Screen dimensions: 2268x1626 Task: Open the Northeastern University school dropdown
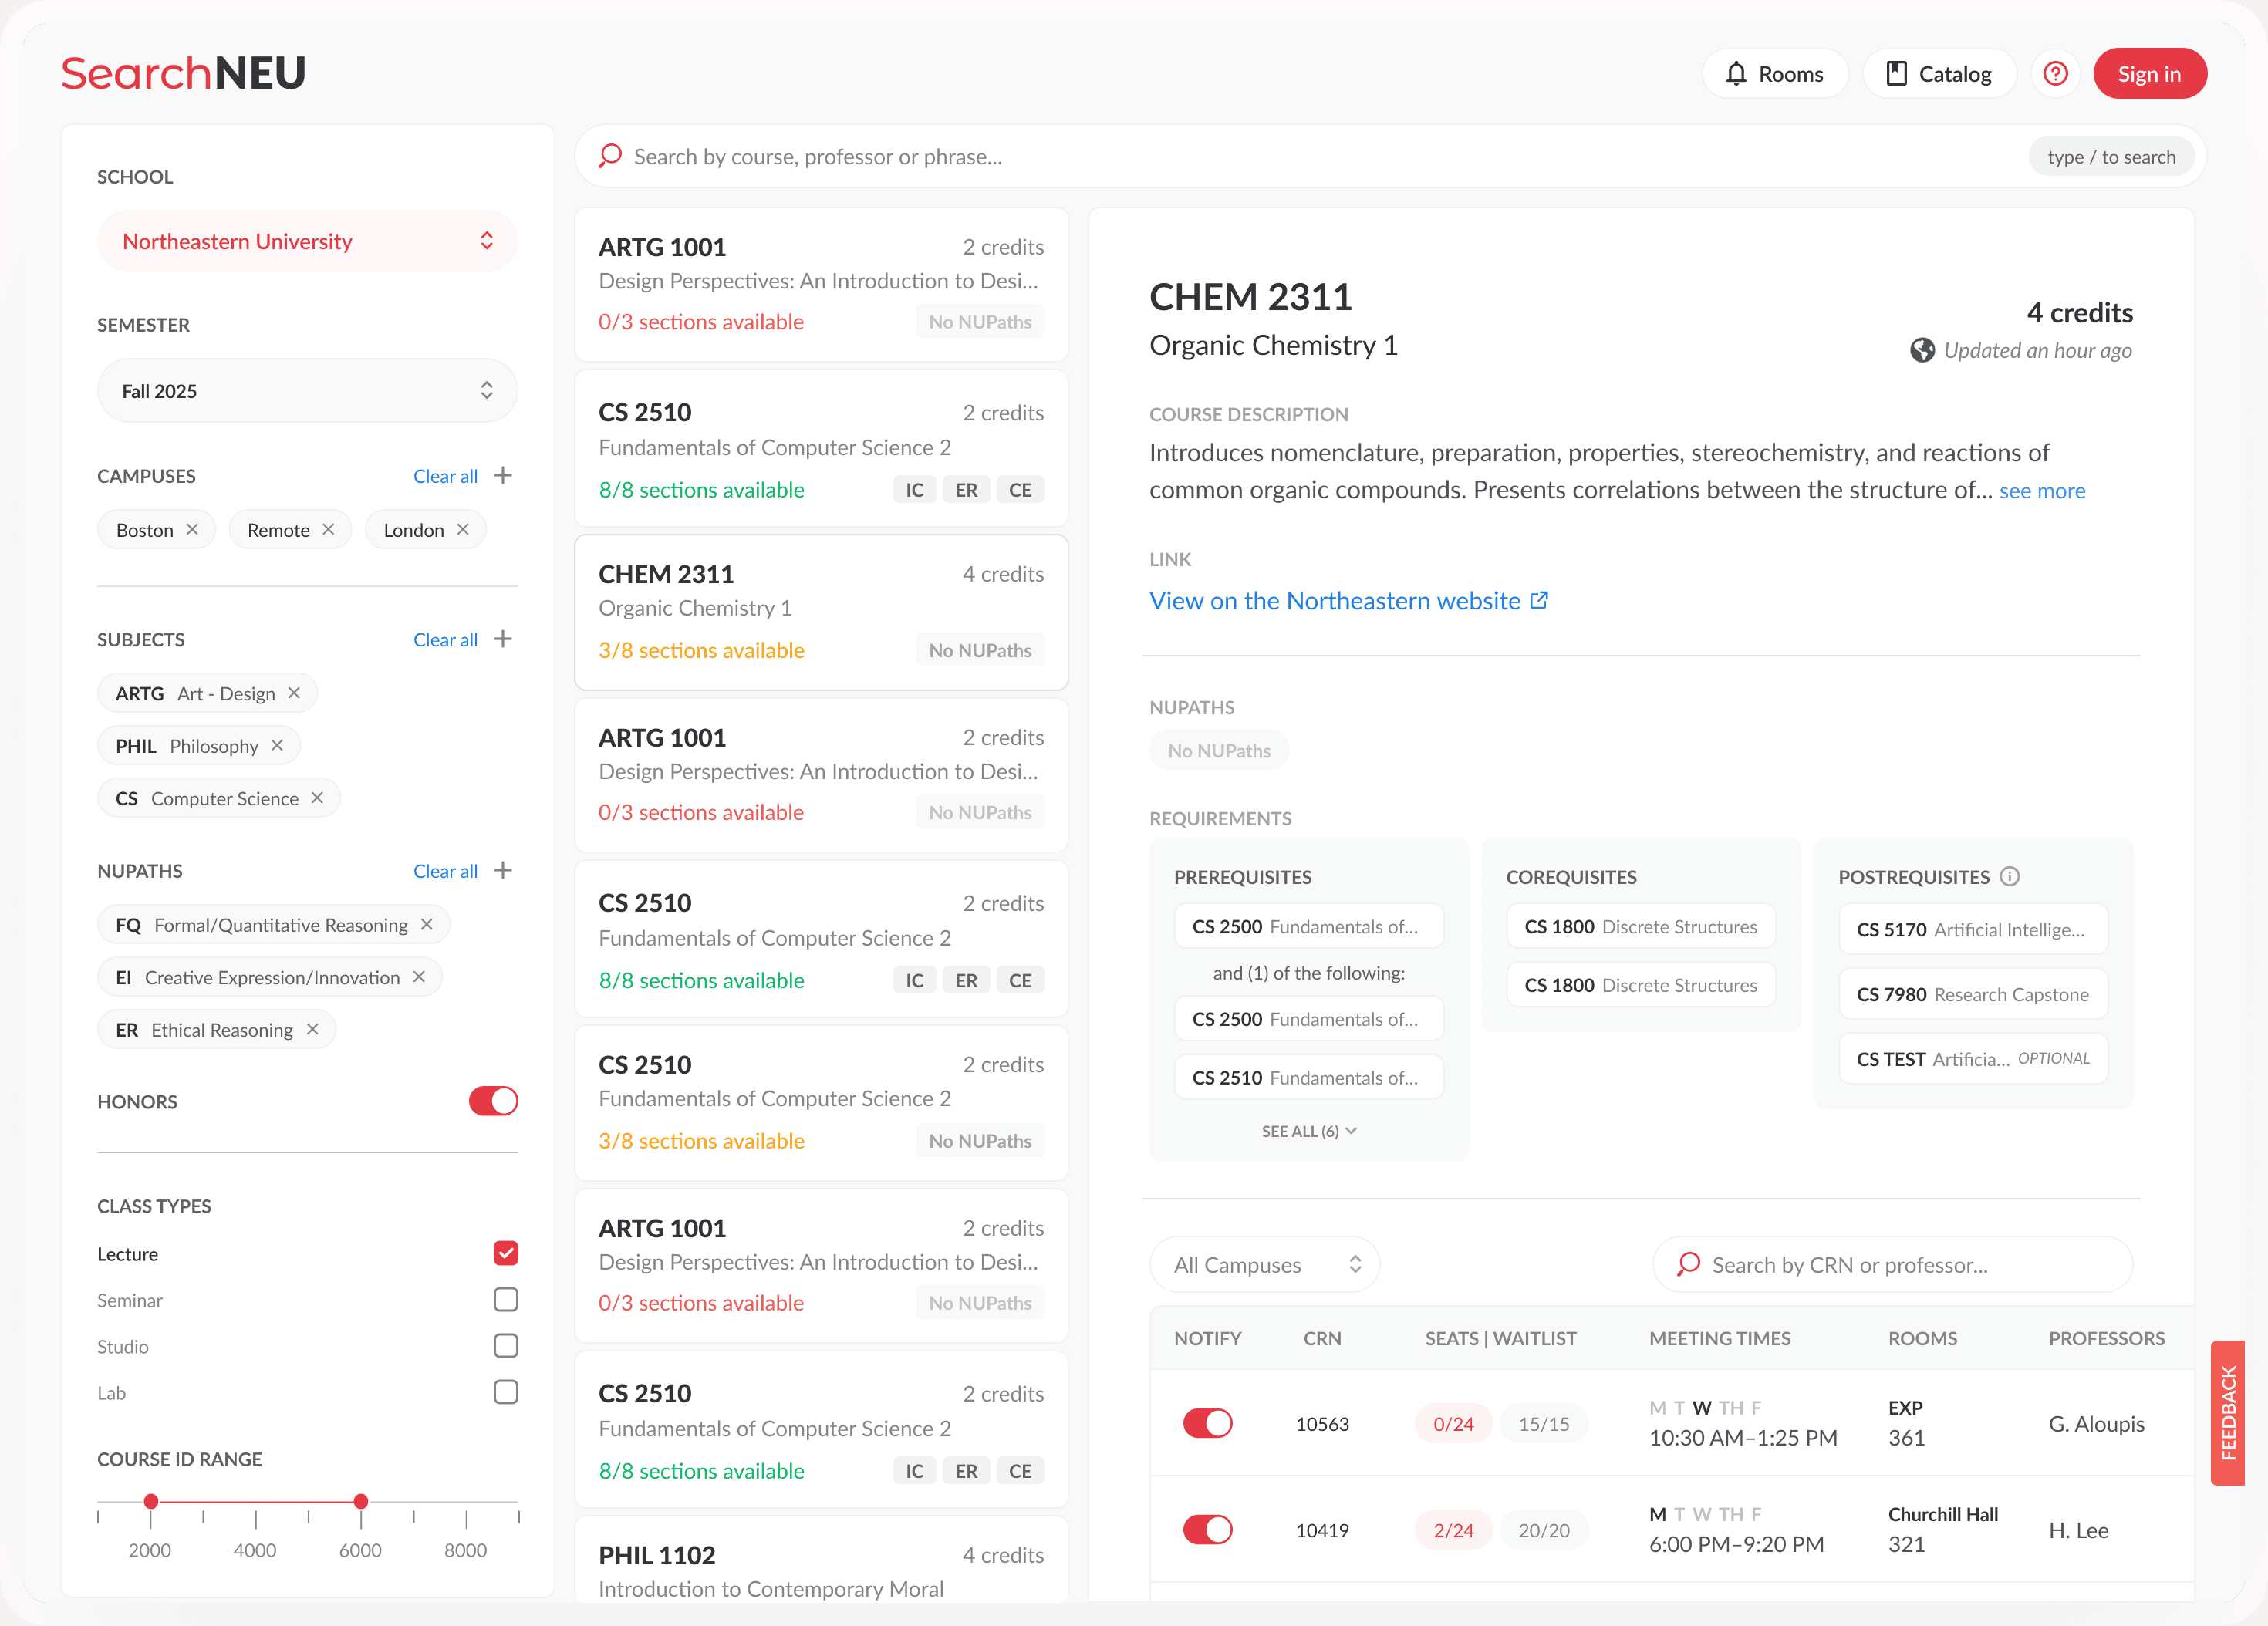coord(307,241)
